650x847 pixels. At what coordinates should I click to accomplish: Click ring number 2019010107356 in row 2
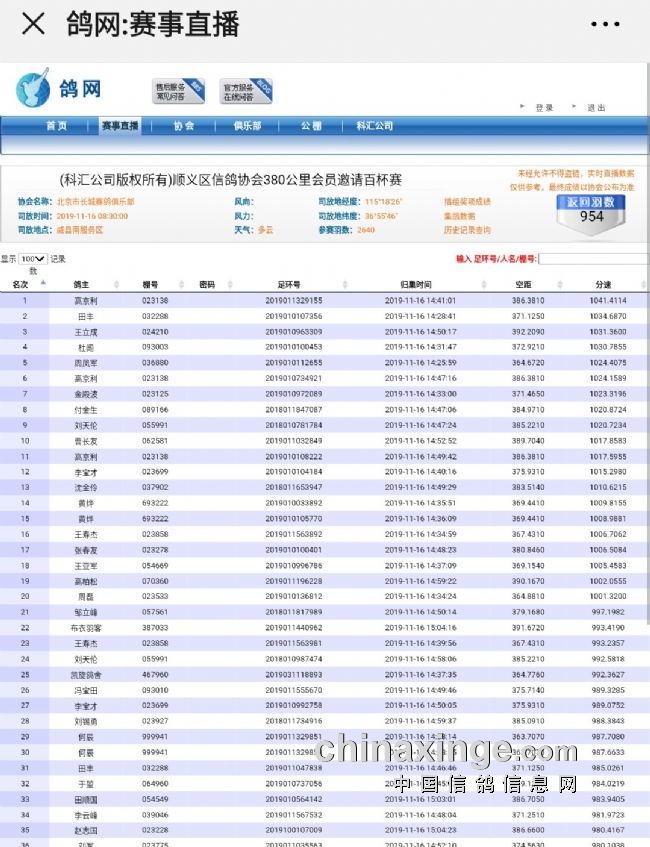(293, 316)
